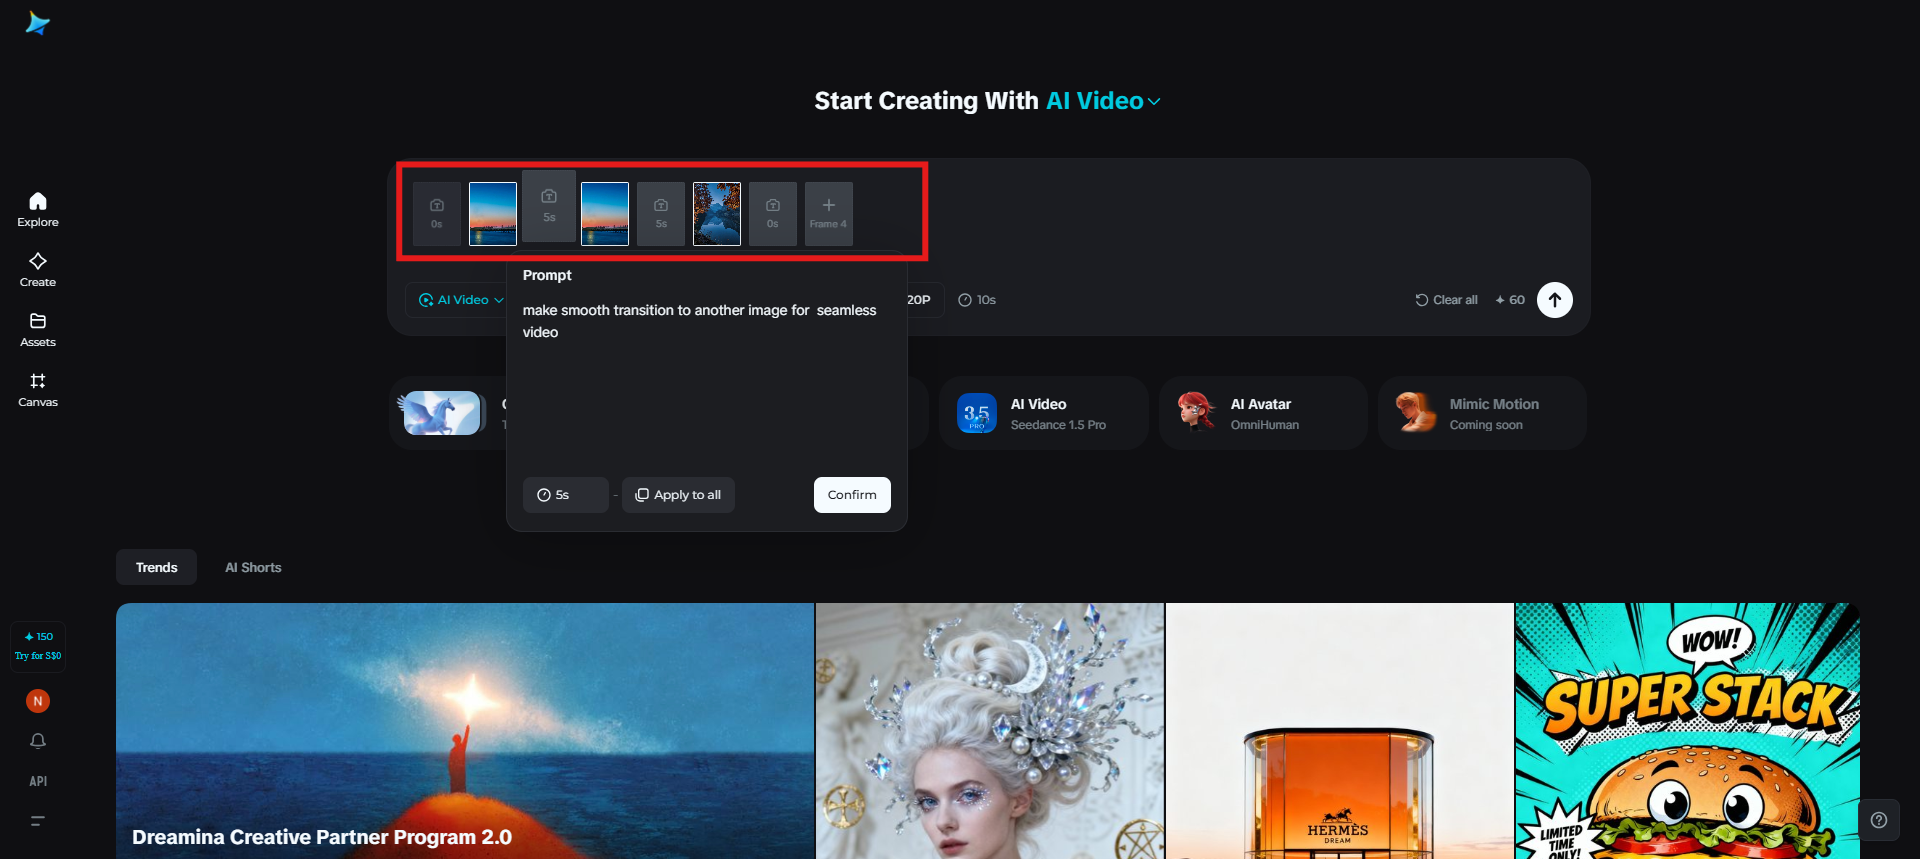Open the 10s video duration selector
Image resolution: width=1920 pixels, height=859 pixels.
[977, 300]
